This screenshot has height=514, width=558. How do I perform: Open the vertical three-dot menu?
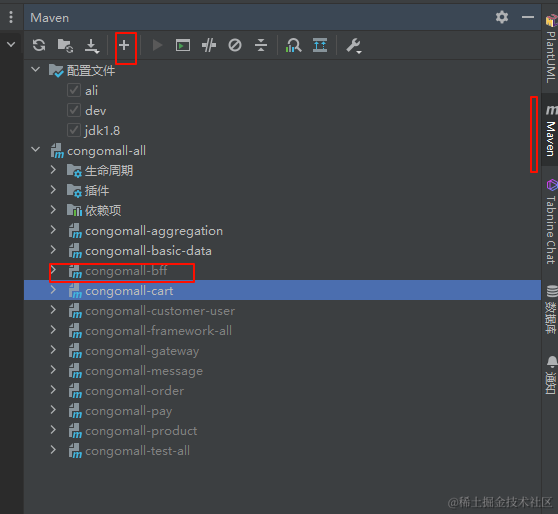pos(11,17)
